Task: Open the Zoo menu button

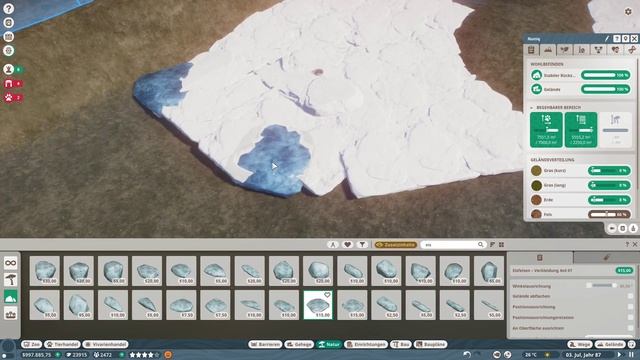Action: (31, 344)
